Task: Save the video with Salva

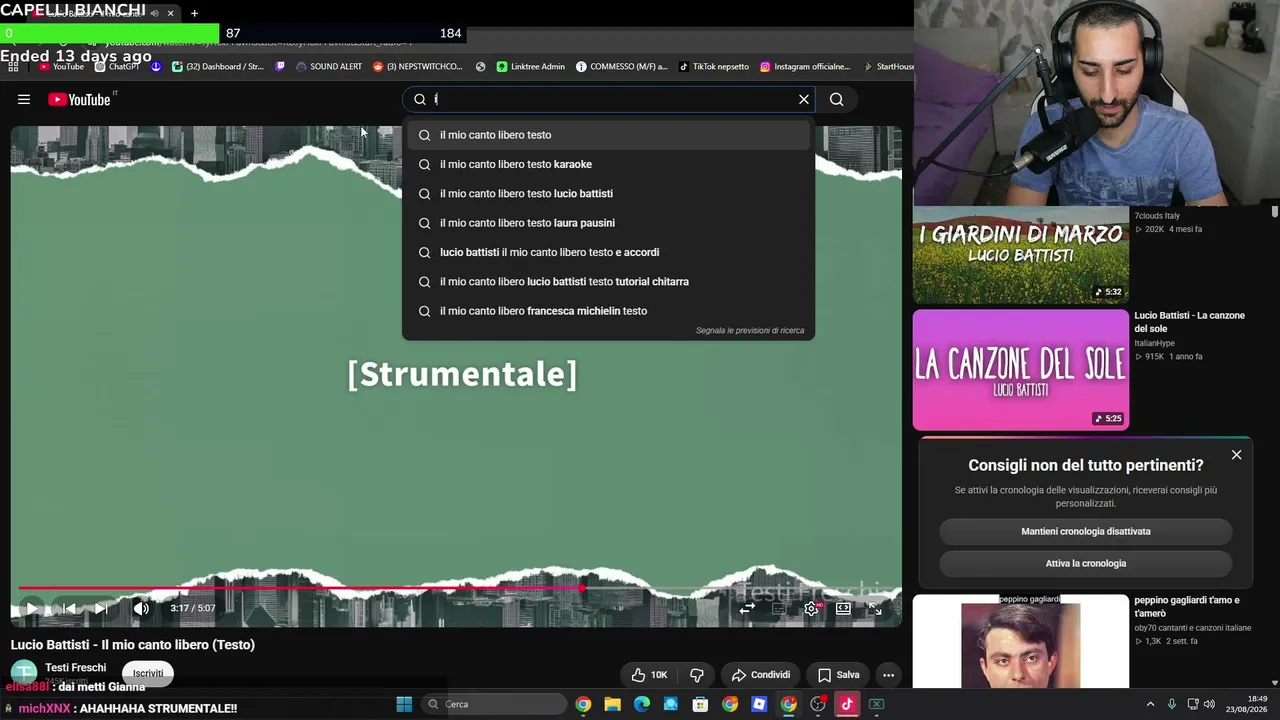Action: [x=838, y=675]
